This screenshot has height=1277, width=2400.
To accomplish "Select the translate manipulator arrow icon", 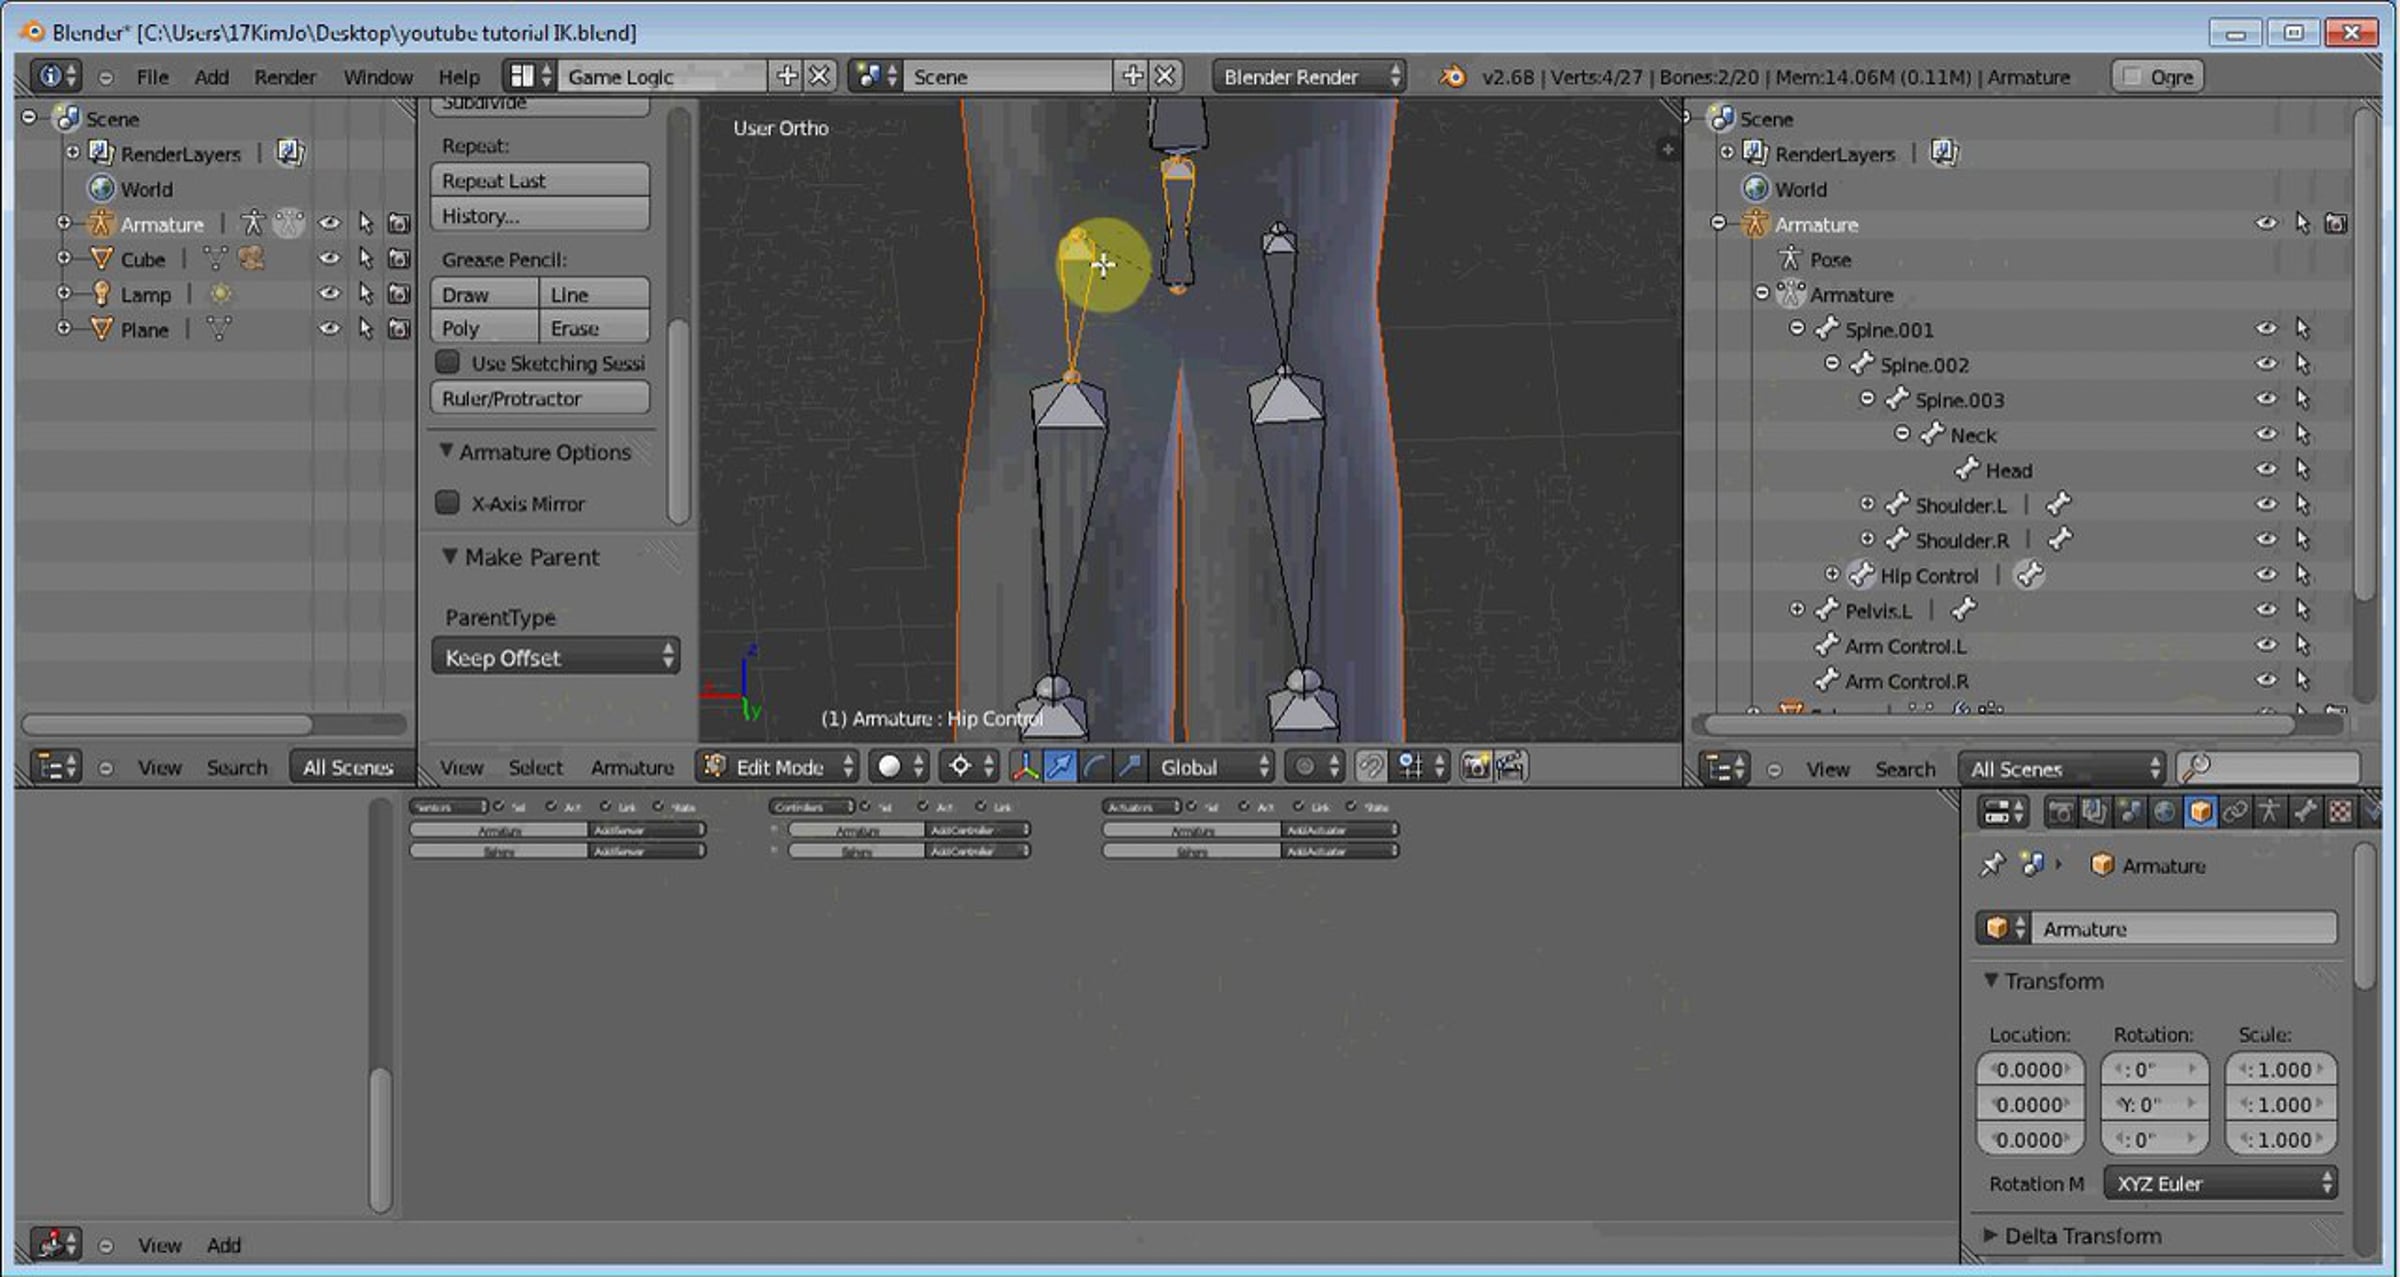I will coord(1059,767).
